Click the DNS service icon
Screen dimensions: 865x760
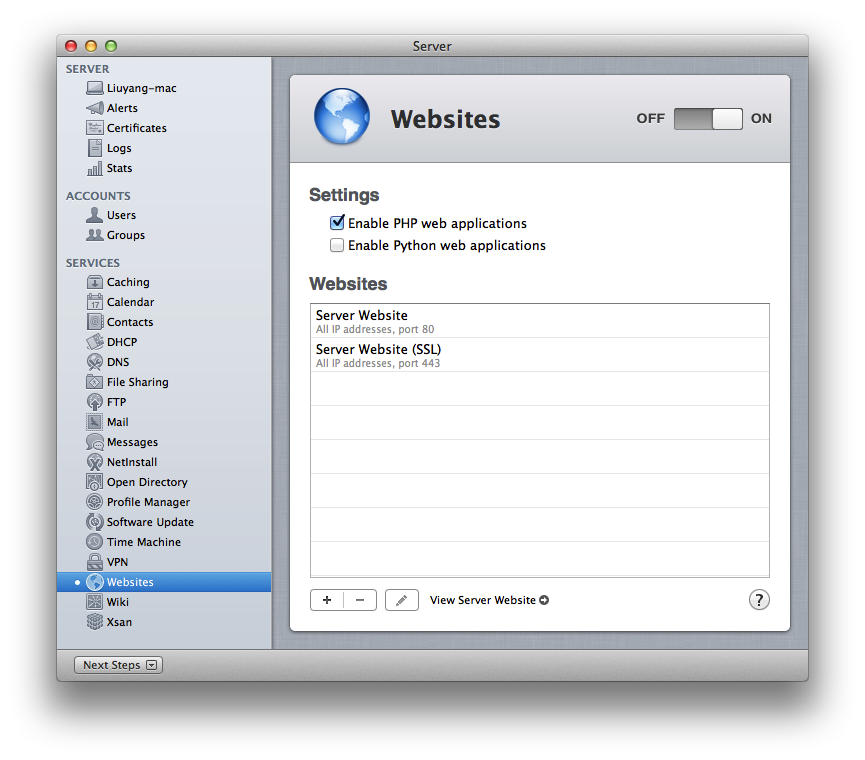[x=95, y=362]
